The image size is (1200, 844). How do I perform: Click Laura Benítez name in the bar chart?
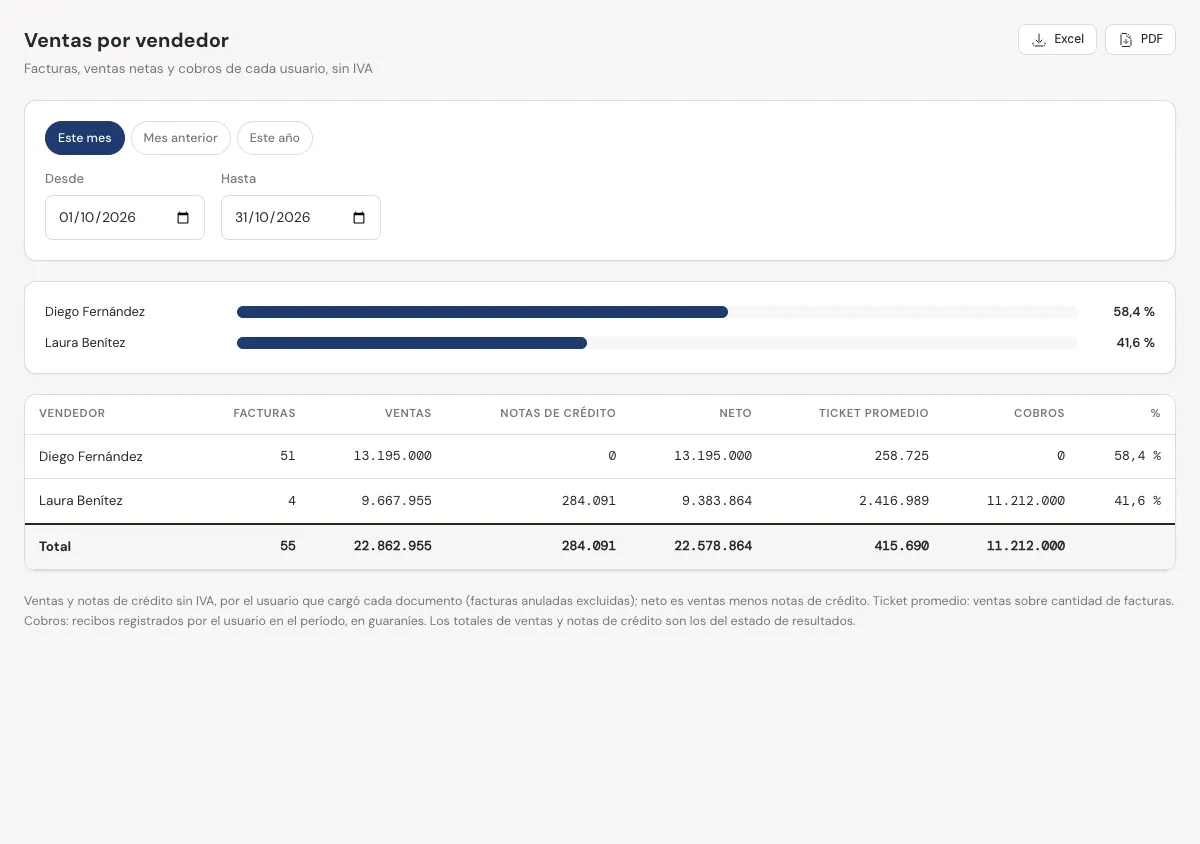[x=85, y=343]
